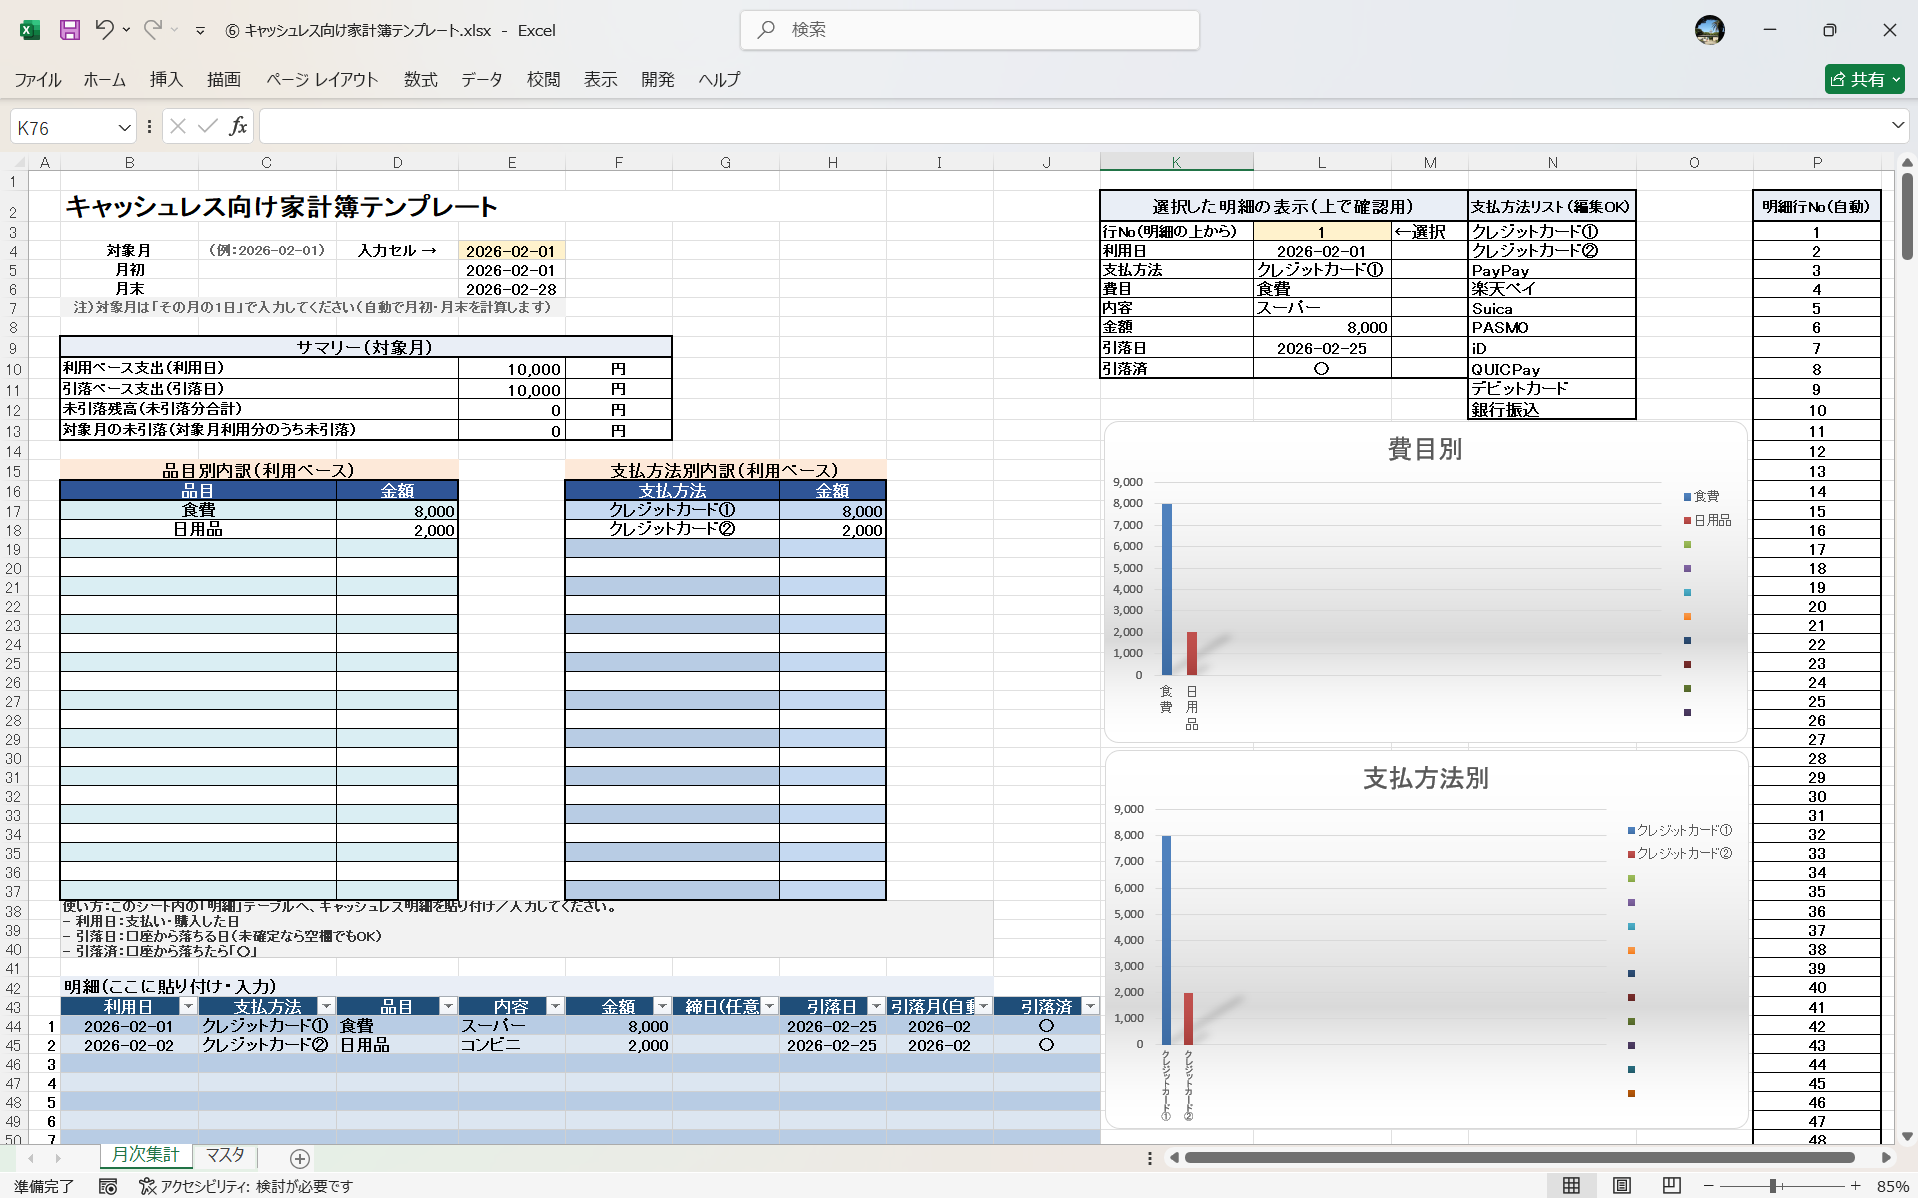Screen dimensions: 1918x1198
Task: Add a new worksheet
Action: [299, 1158]
